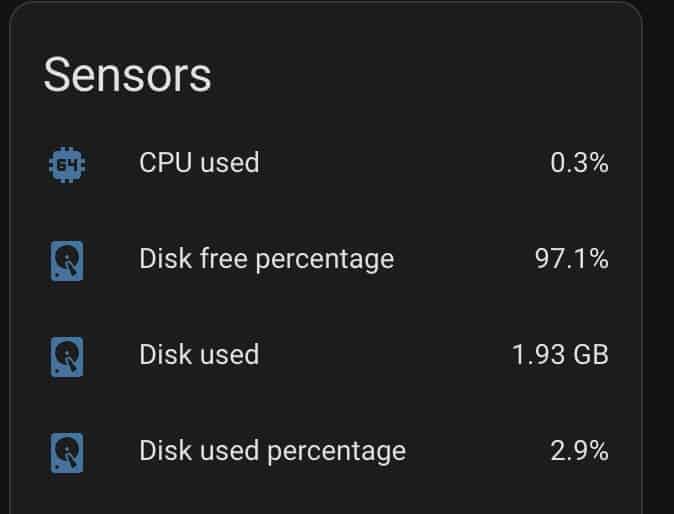The width and height of the screenshot is (674, 514).
Task: Open the Disk free percentage label
Action: tap(267, 260)
